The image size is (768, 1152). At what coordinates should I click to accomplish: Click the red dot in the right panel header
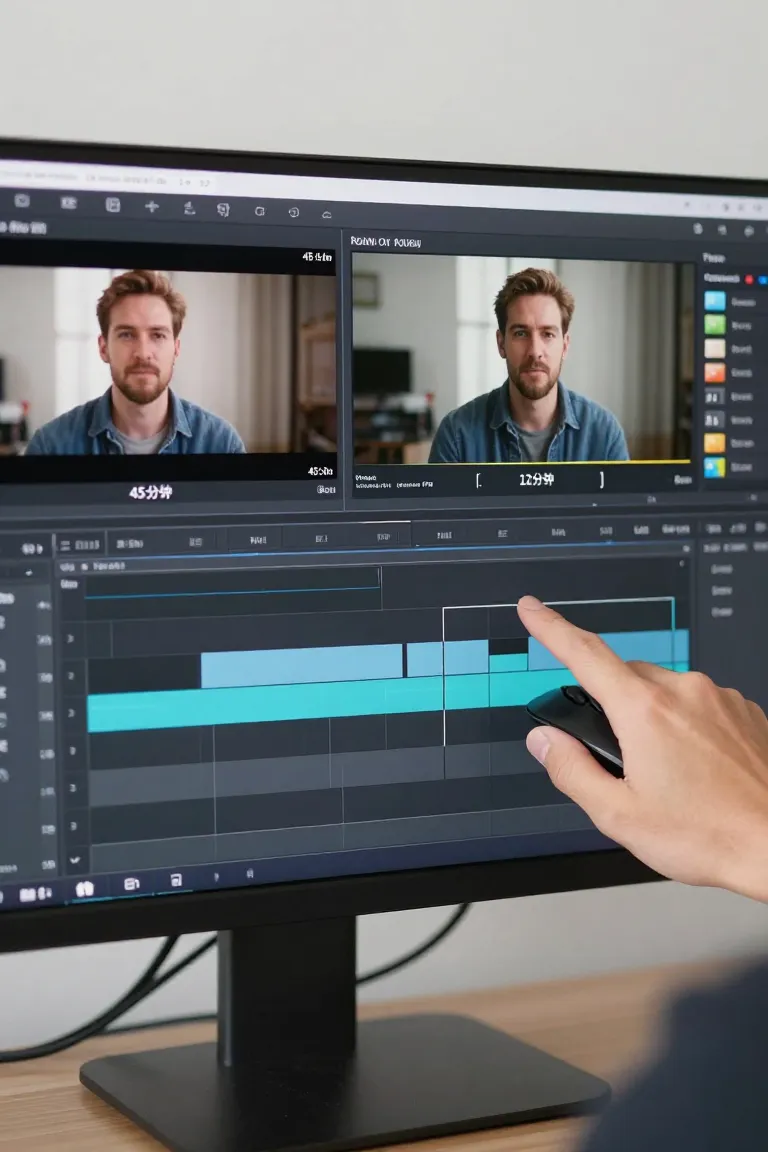pyautogui.click(x=749, y=279)
